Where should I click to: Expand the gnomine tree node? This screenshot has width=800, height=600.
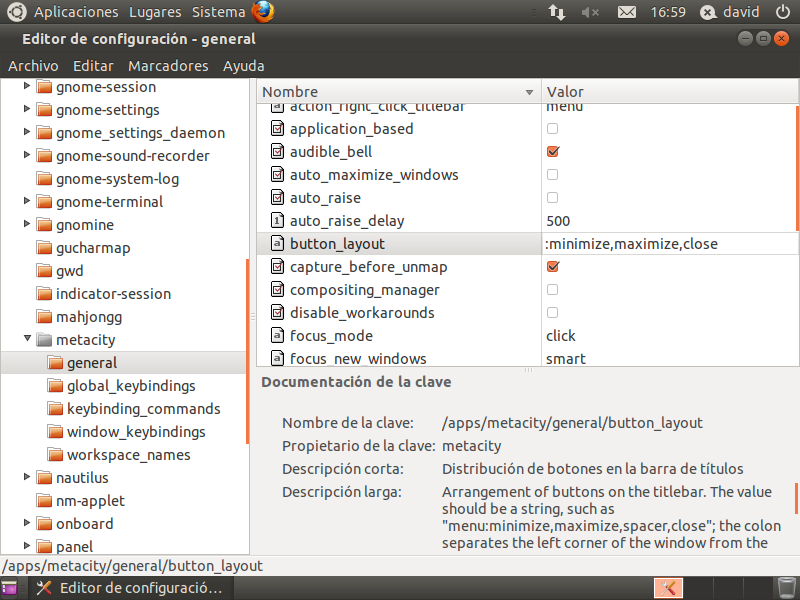[x=27, y=223]
